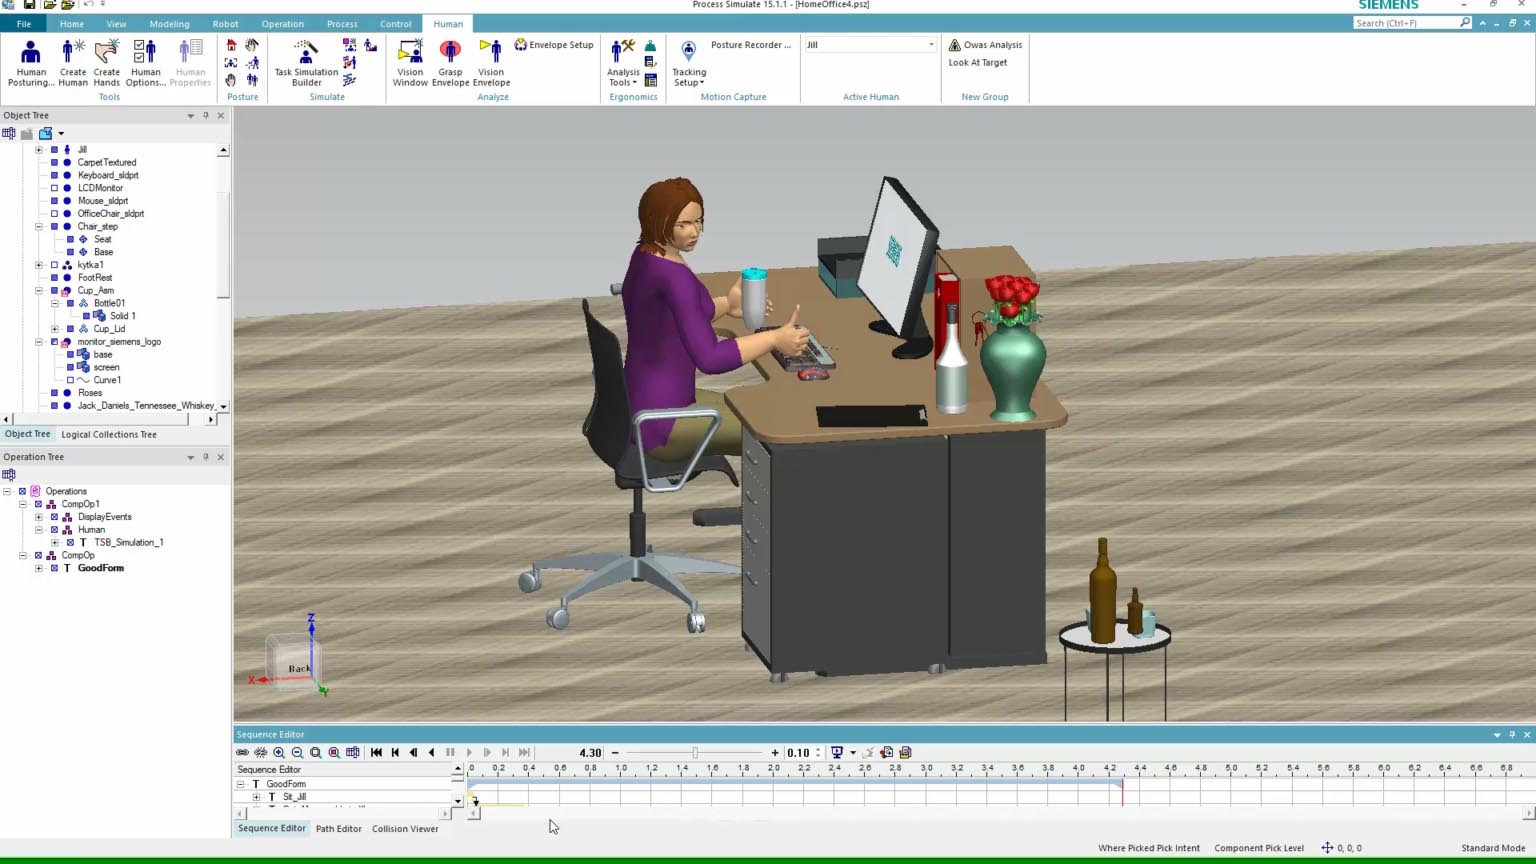Image resolution: width=1536 pixels, height=864 pixels.
Task: Click the Look At Target button
Action: (x=977, y=62)
